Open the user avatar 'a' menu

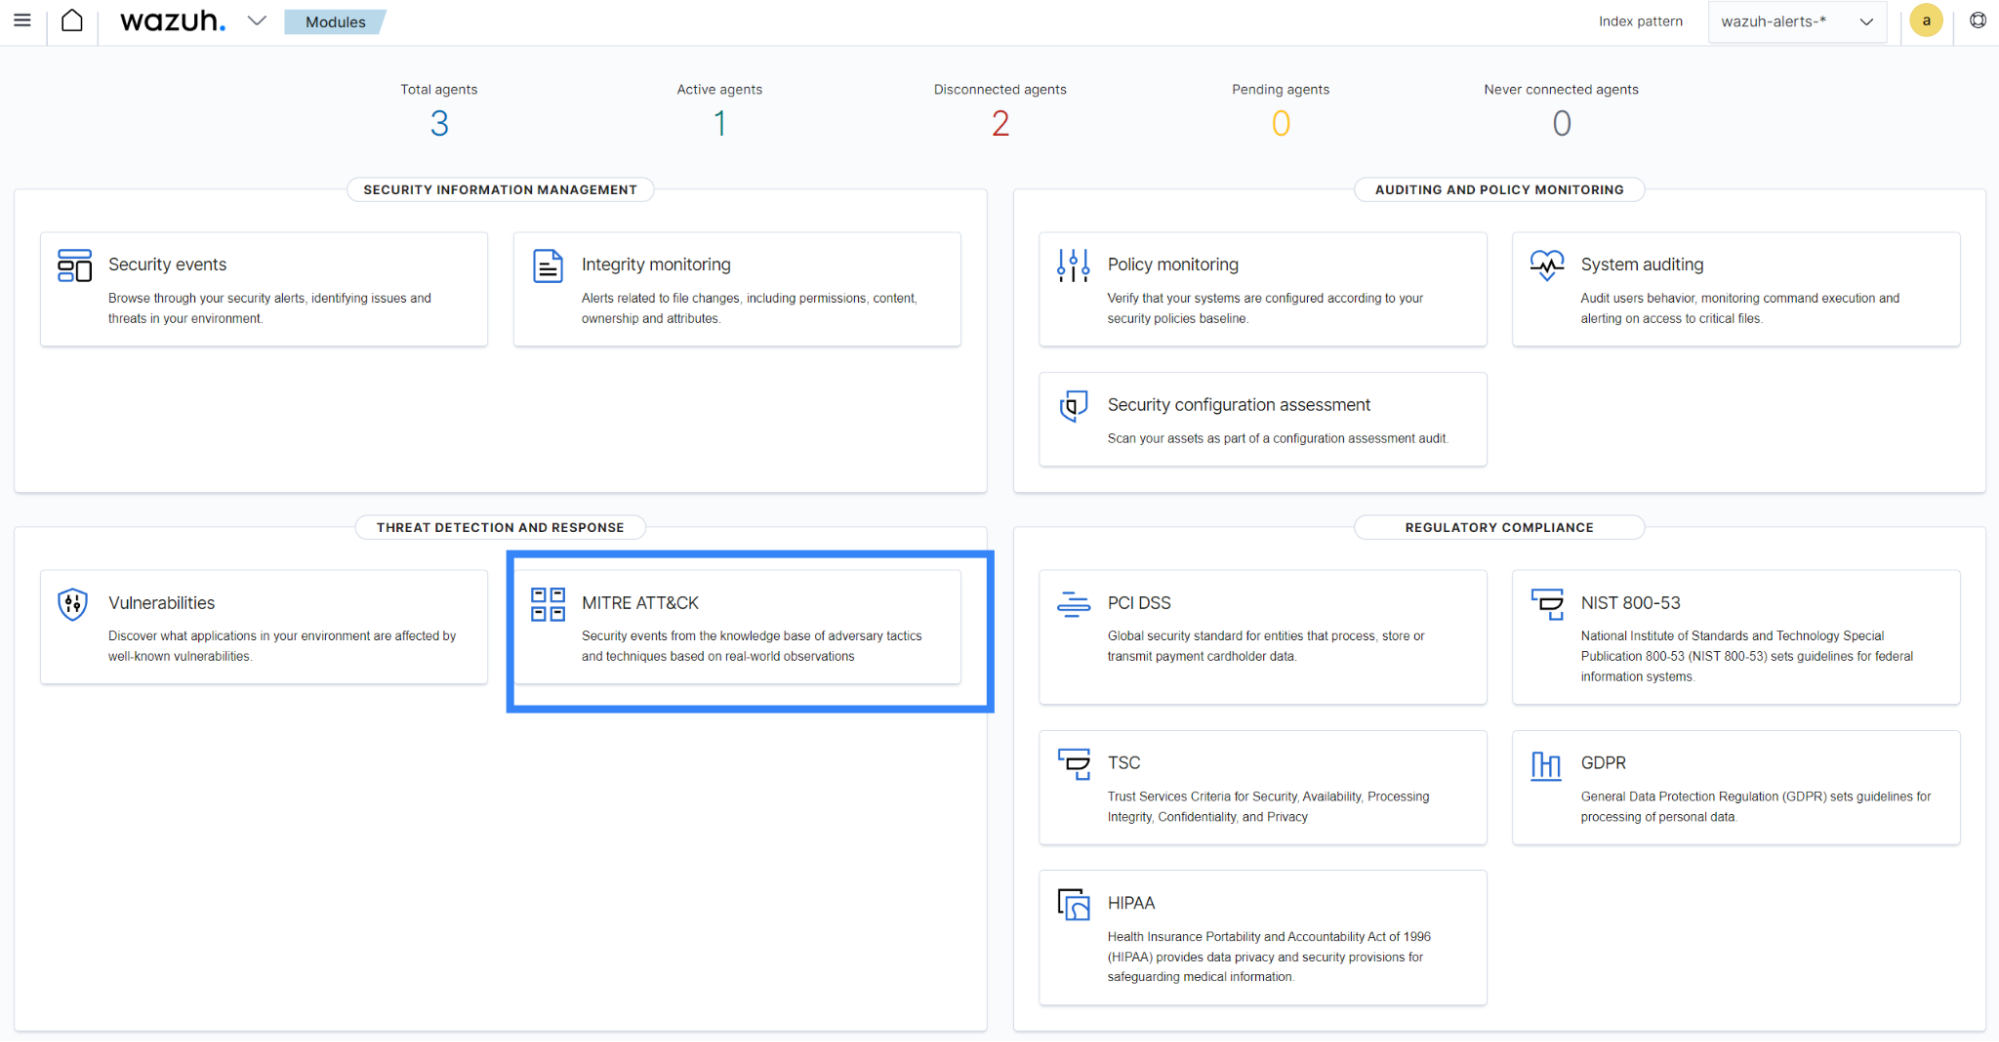[x=1925, y=20]
